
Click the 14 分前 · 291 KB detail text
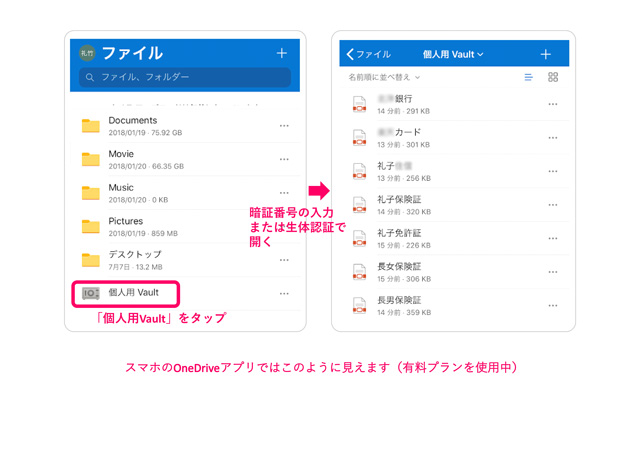tap(403, 111)
